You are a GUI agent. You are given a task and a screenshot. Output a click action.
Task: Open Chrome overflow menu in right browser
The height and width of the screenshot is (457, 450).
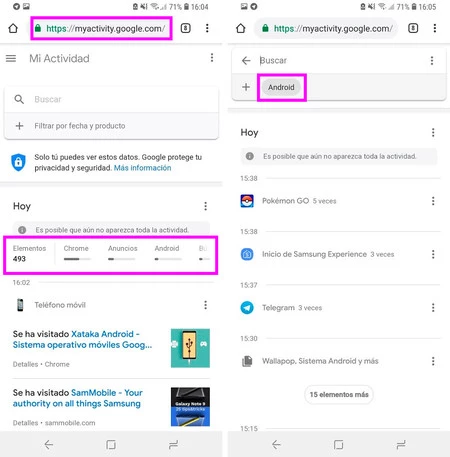coord(435,28)
